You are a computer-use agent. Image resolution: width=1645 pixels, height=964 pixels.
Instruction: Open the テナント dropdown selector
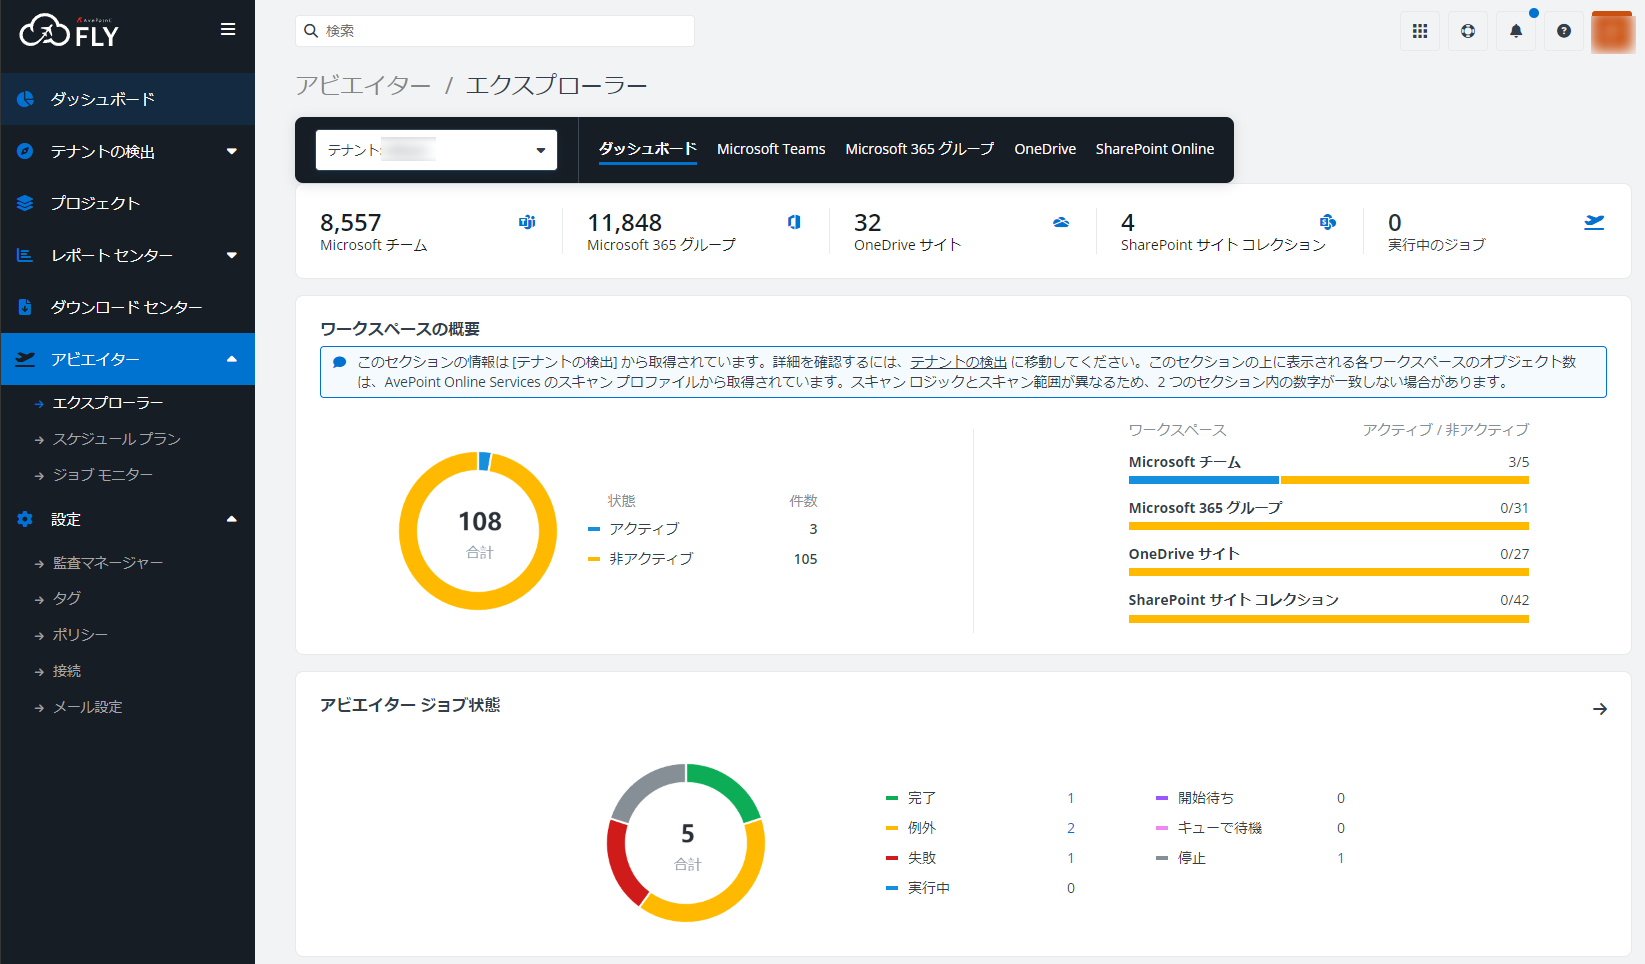(436, 150)
